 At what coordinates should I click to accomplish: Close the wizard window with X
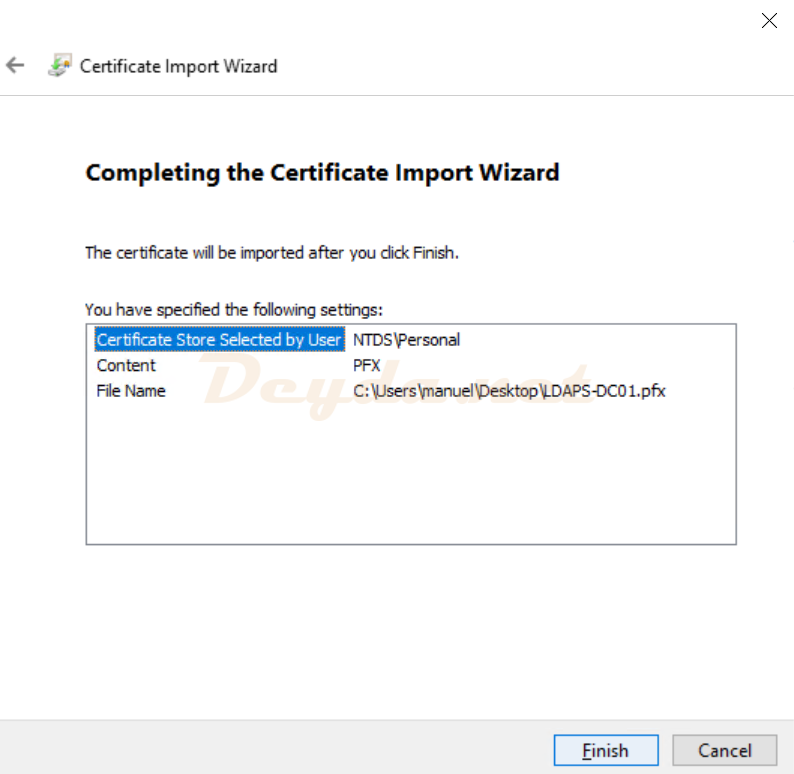pos(769,21)
